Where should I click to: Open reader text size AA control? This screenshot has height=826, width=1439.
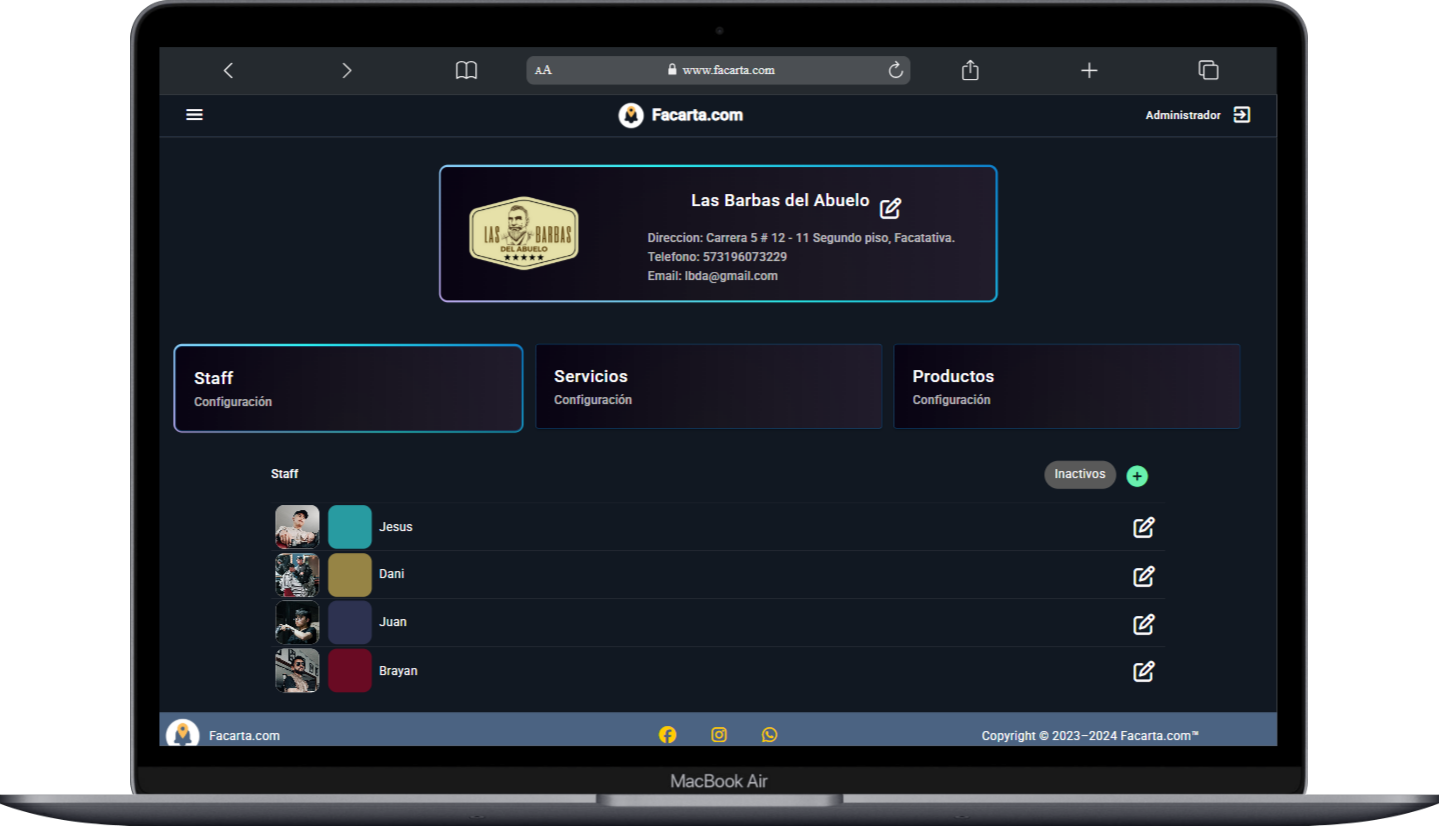[543, 70]
